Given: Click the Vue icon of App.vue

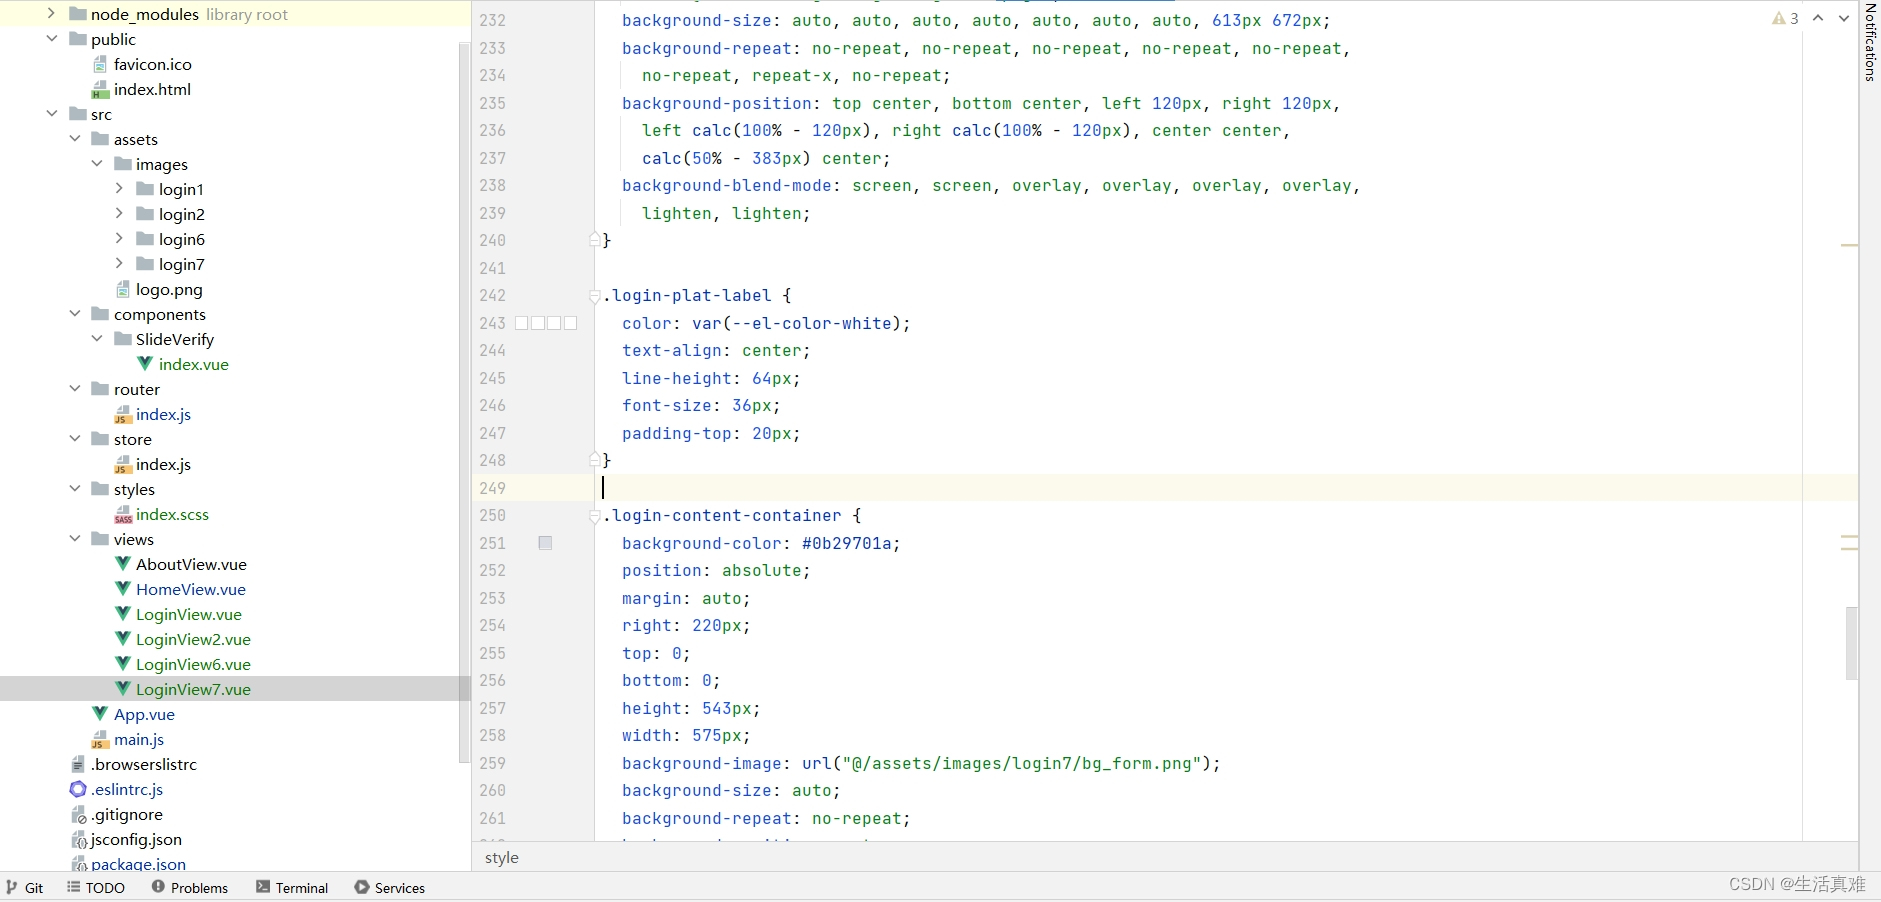Looking at the screenshot, I should point(100,714).
